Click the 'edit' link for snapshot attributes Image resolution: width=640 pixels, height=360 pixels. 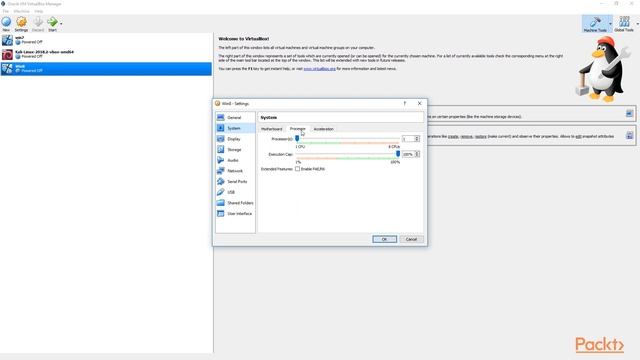tap(578, 136)
